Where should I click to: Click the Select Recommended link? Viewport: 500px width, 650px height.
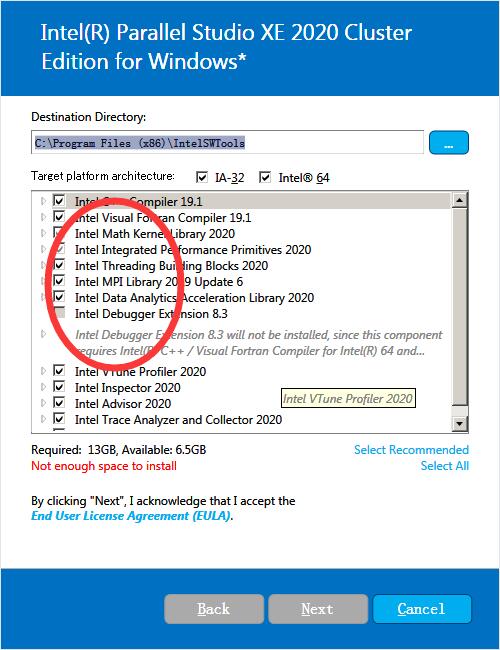(x=411, y=450)
